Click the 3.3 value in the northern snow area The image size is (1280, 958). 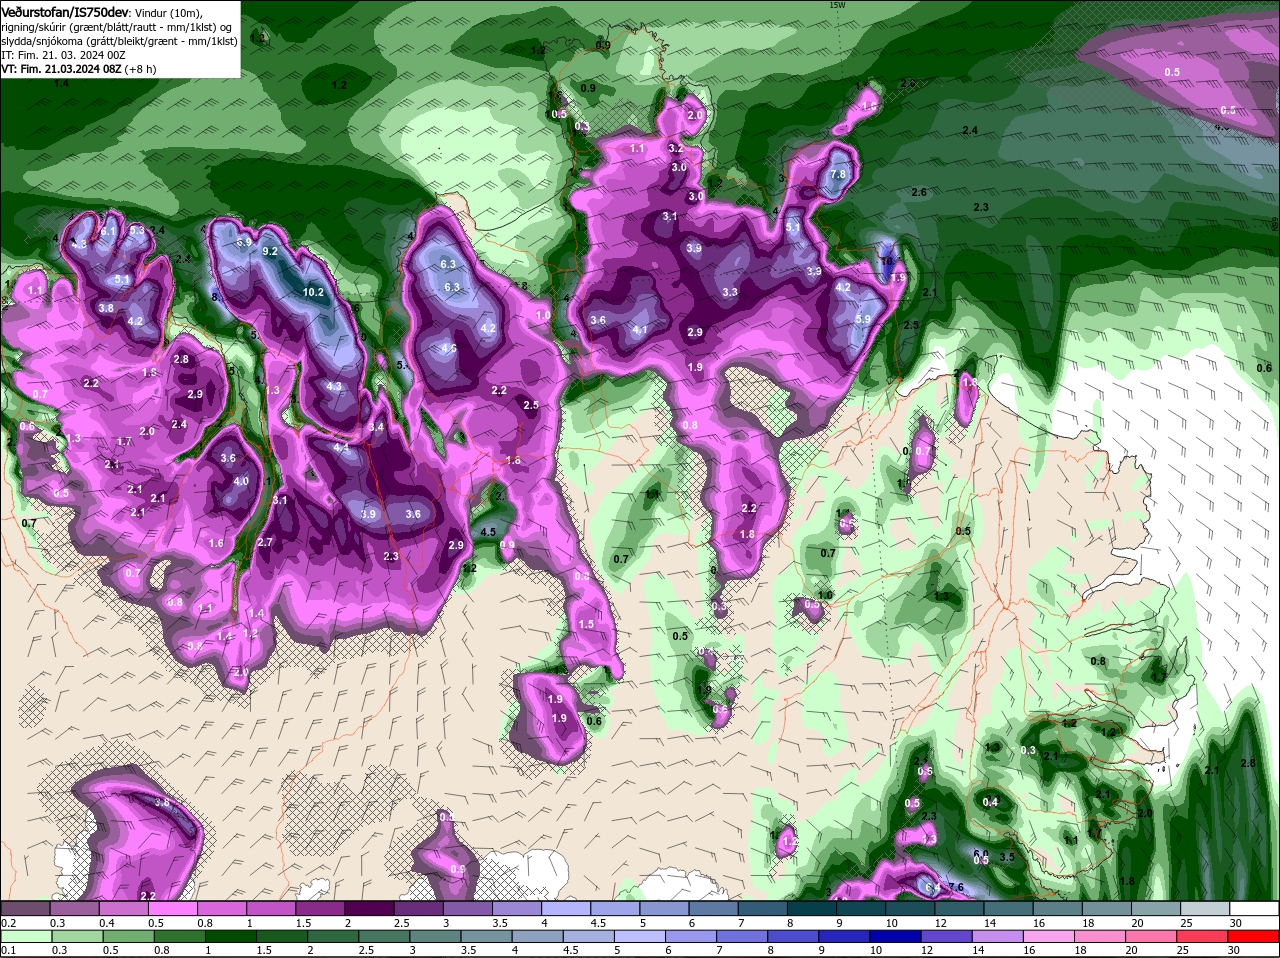click(730, 293)
